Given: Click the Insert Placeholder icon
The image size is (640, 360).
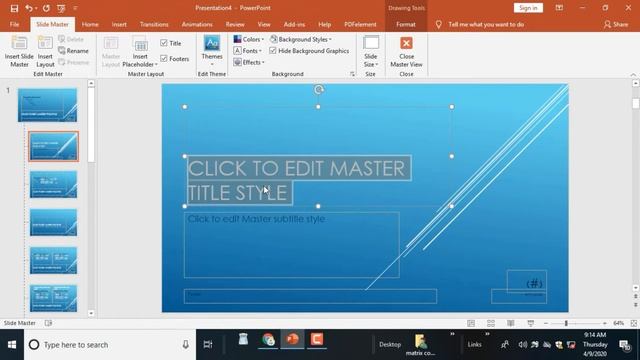Looking at the screenshot, I should click(x=140, y=44).
